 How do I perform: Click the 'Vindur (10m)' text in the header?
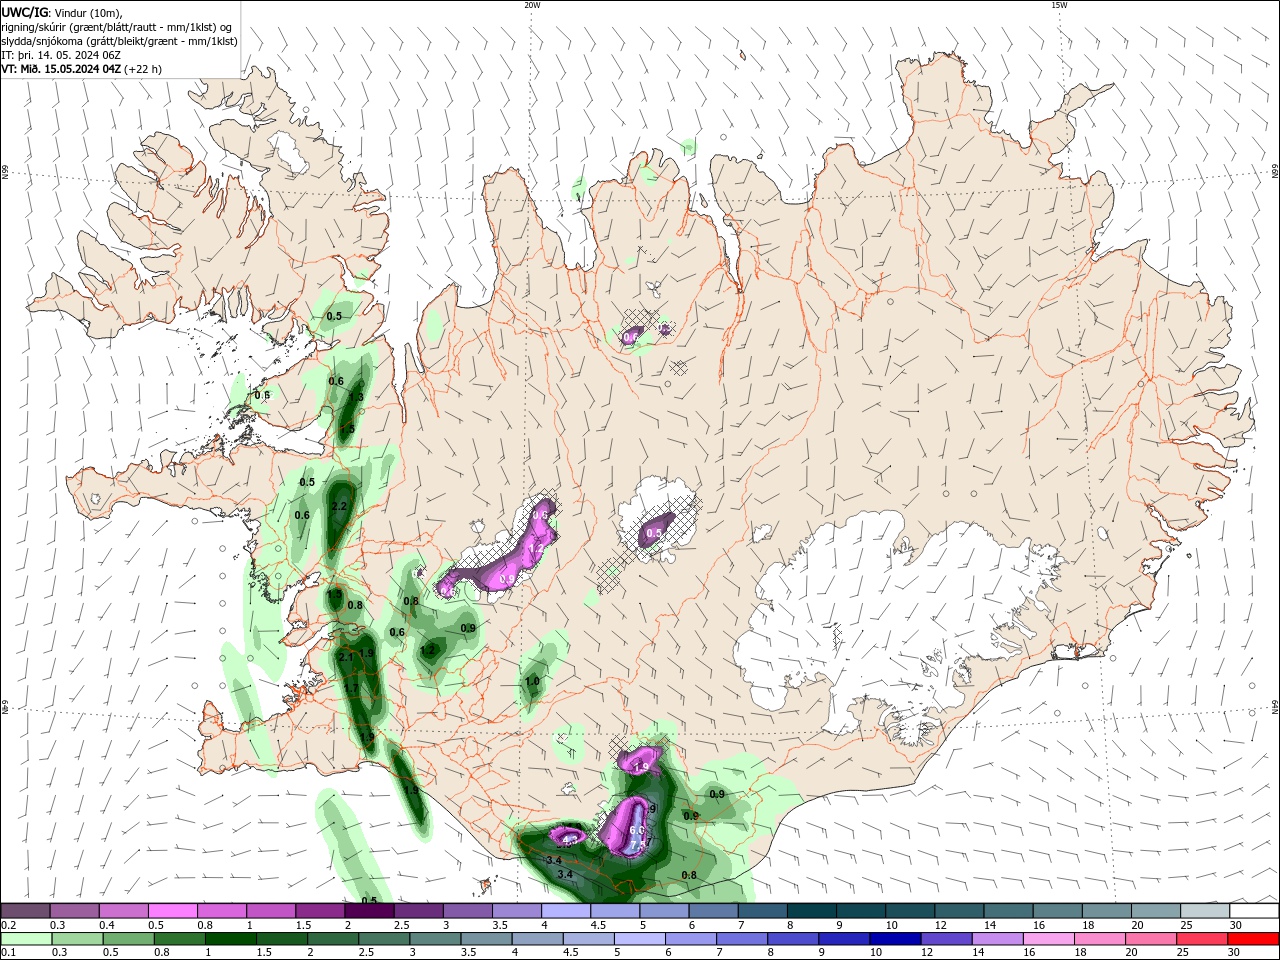pos(89,12)
